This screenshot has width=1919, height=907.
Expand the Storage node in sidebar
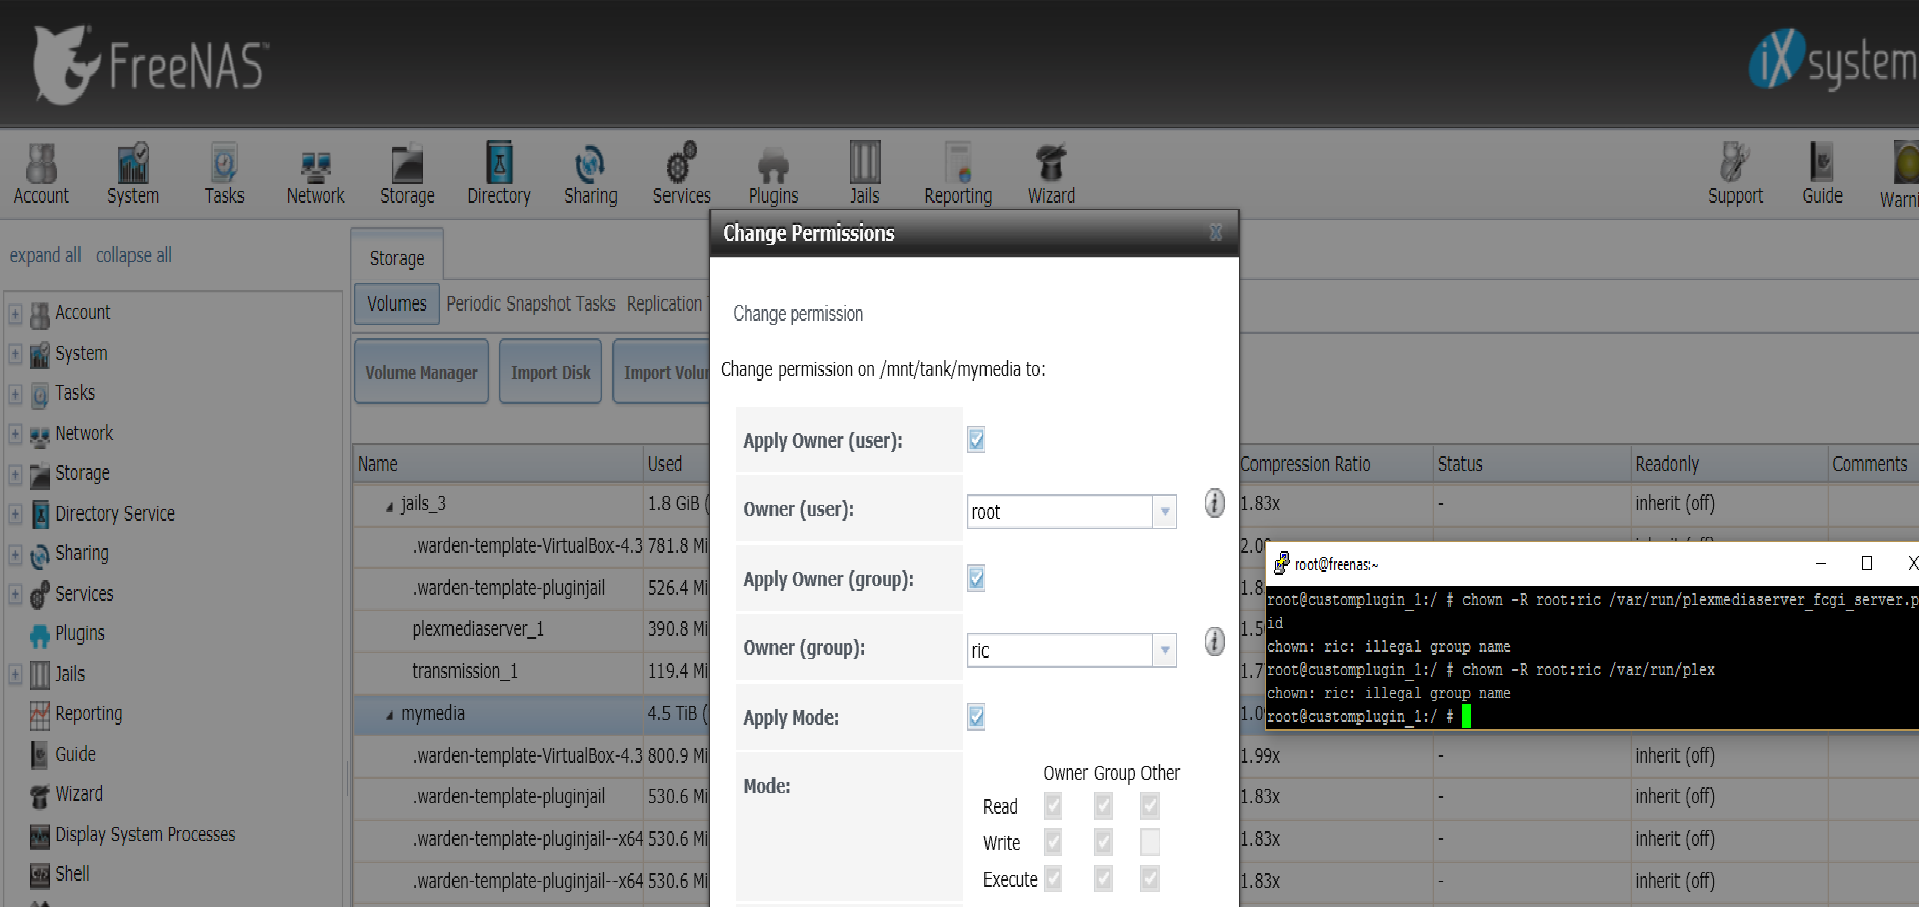pyautogui.click(x=15, y=474)
